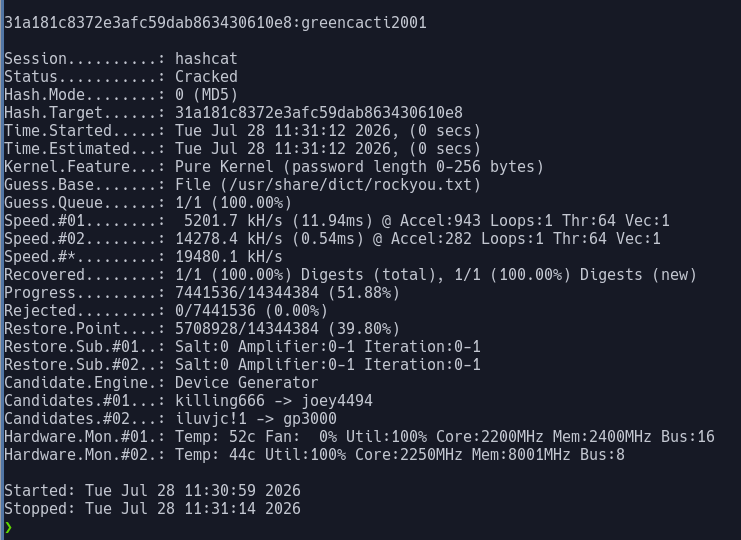The width and height of the screenshot is (741, 540).
Task: Click the Status value Cracked
Action: coord(207,77)
